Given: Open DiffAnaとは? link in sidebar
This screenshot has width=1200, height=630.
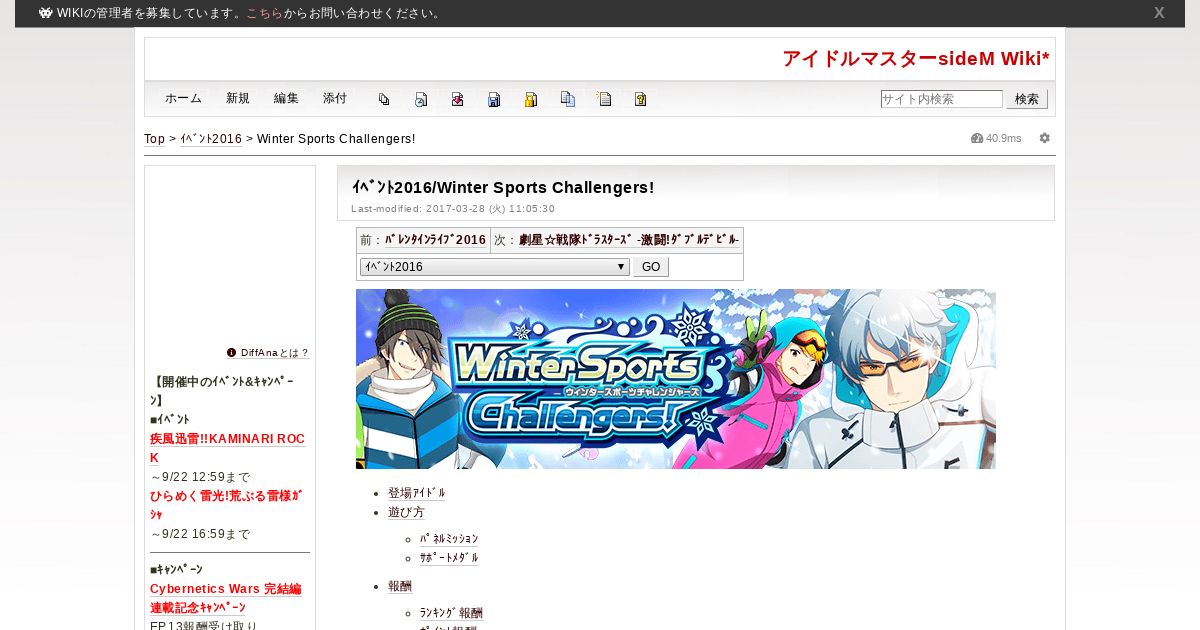Looking at the screenshot, I should pyautogui.click(x=275, y=353).
